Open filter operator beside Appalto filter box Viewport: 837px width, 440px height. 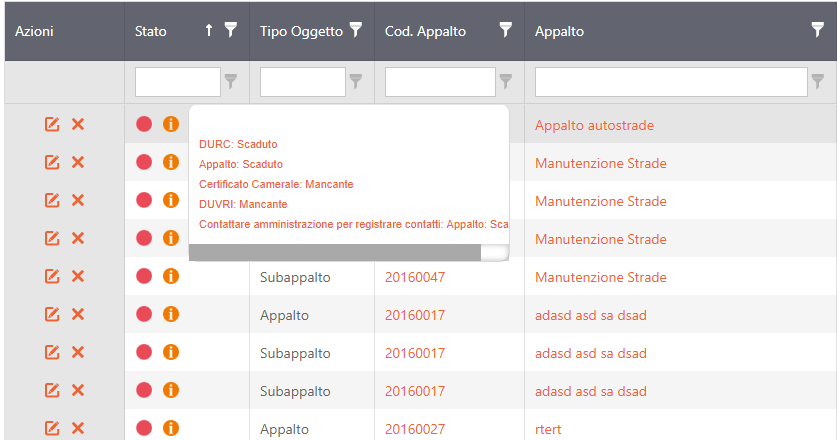tap(817, 81)
